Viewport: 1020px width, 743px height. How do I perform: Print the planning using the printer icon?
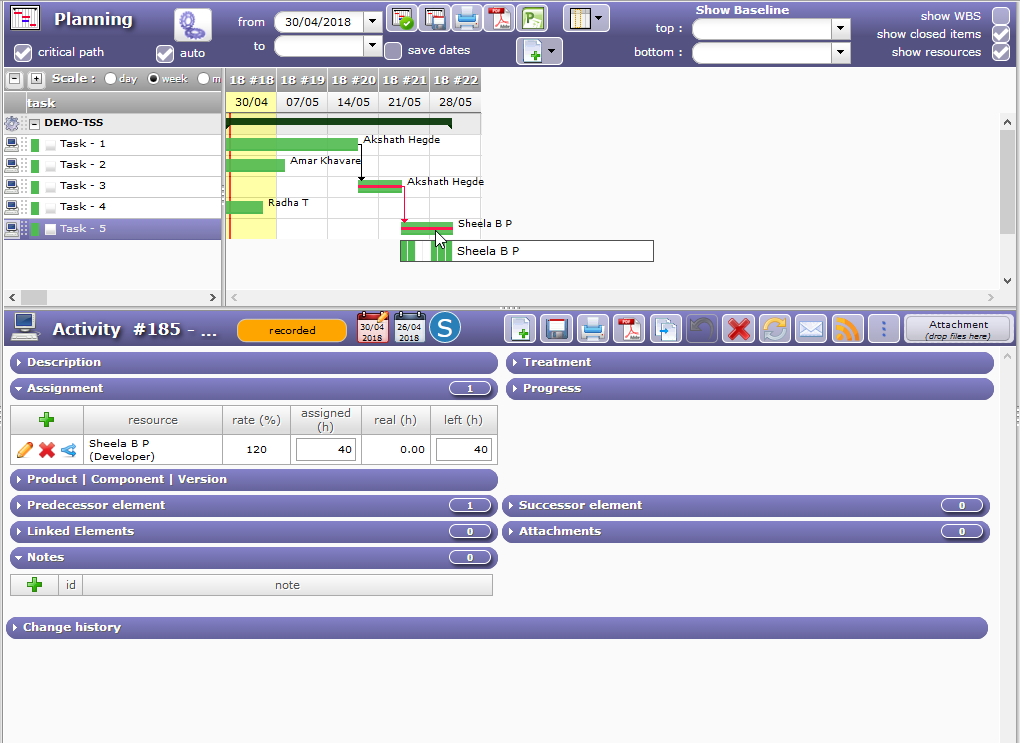click(x=466, y=19)
